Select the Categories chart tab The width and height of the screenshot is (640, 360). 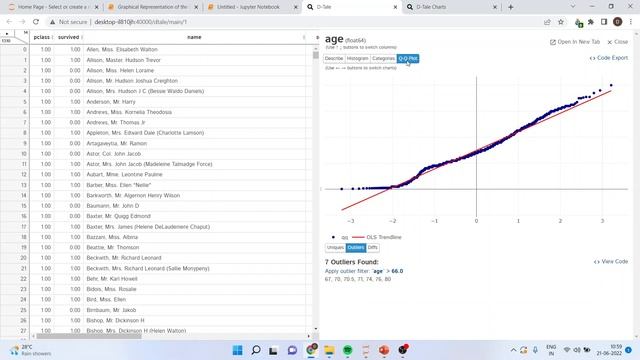(383, 59)
